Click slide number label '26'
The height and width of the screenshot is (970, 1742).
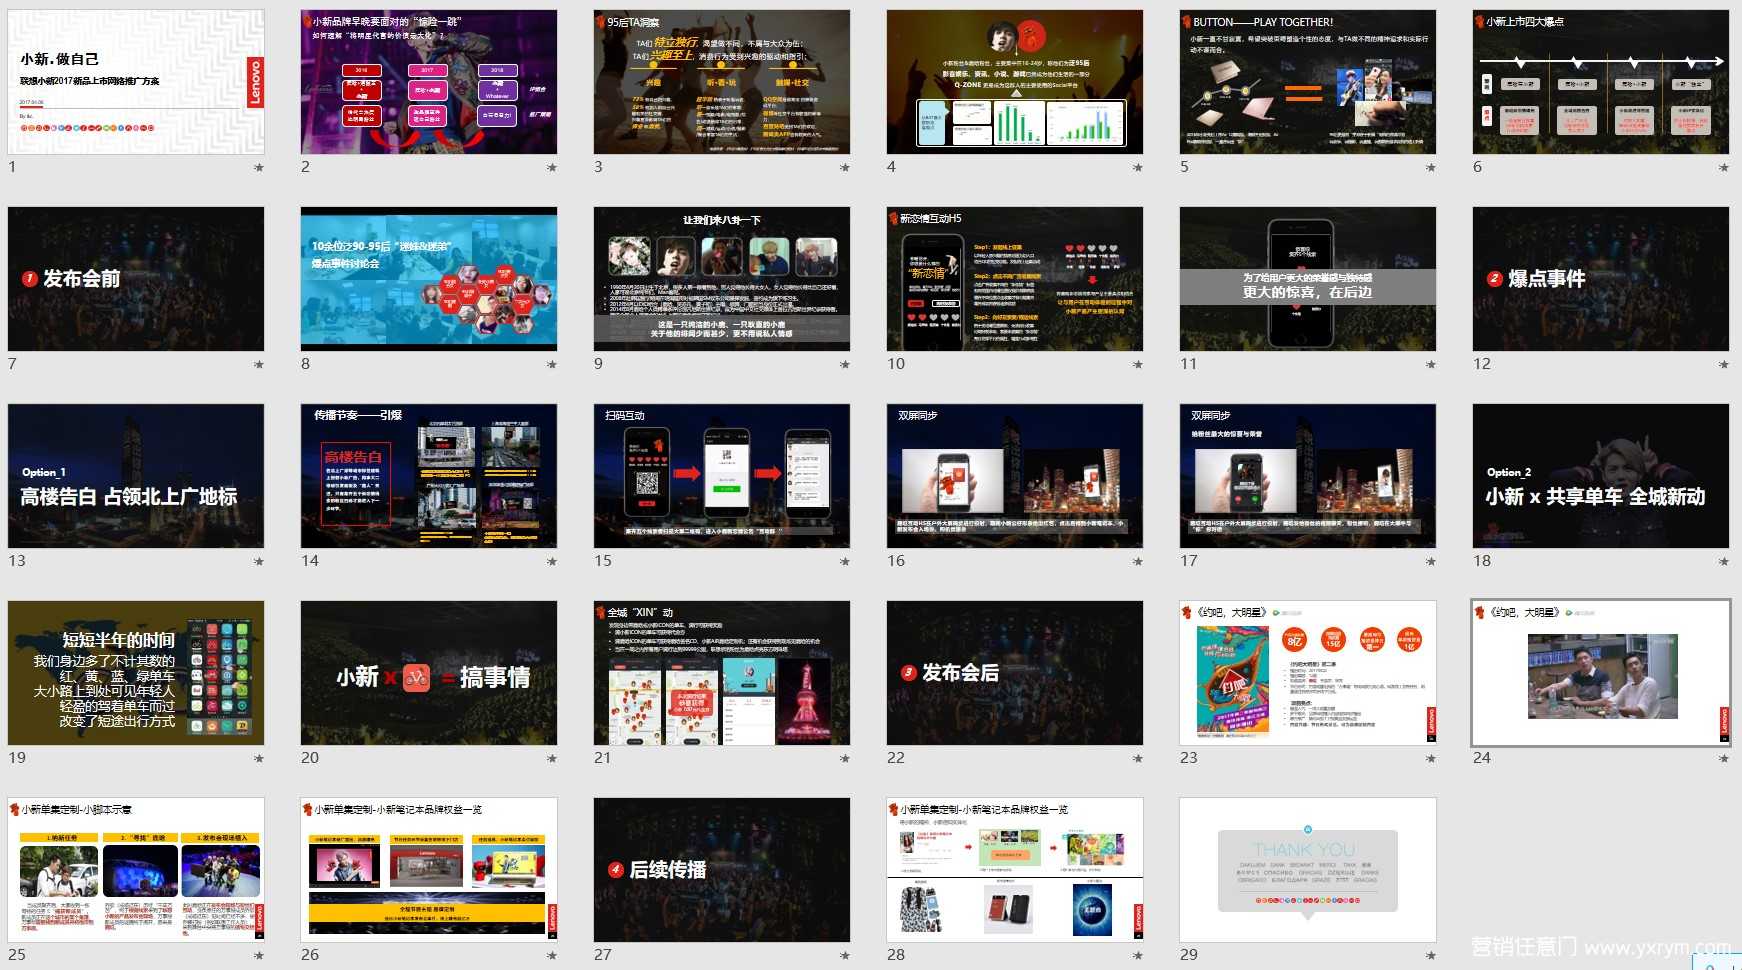310,955
